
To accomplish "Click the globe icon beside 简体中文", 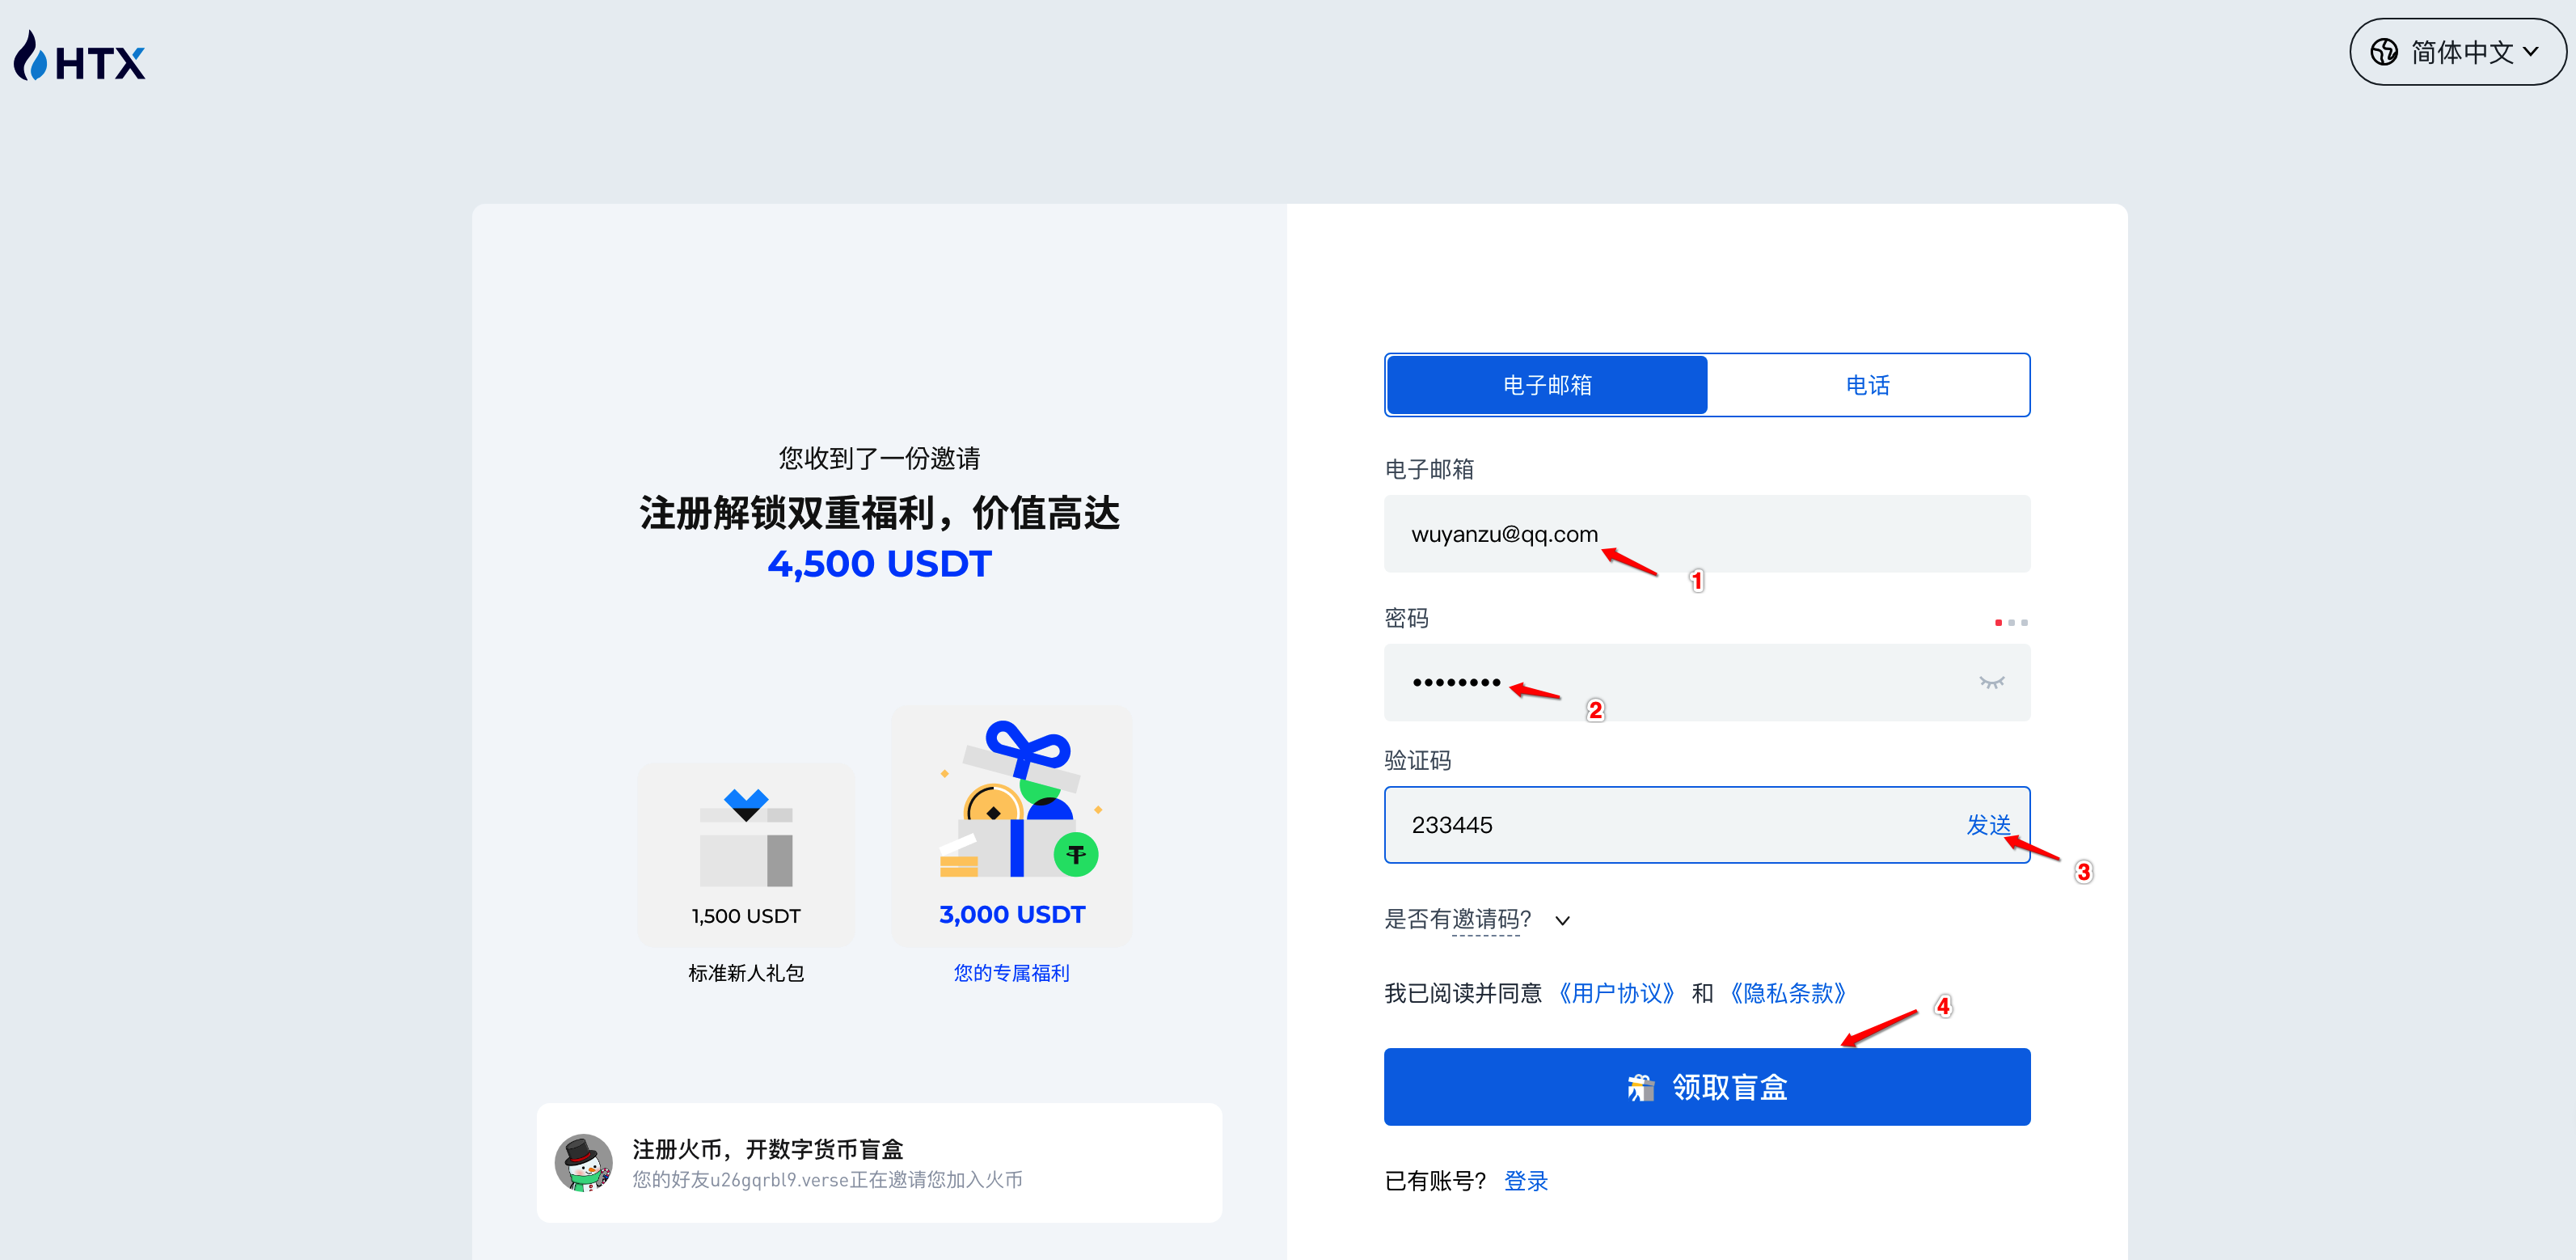I will coord(2384,51).
